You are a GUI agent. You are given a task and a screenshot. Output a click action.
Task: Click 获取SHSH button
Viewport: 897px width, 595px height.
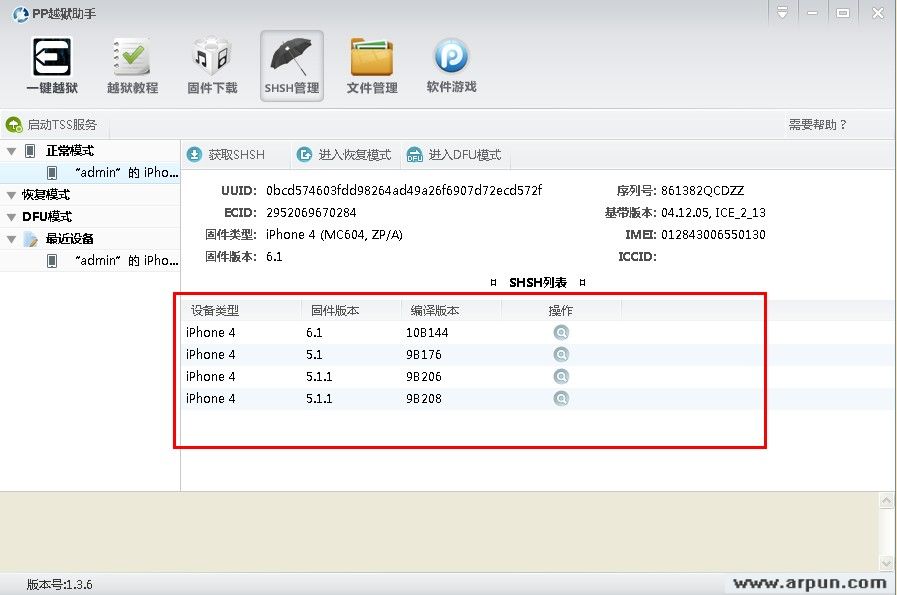pyautogui.click(x=226, y=154)
